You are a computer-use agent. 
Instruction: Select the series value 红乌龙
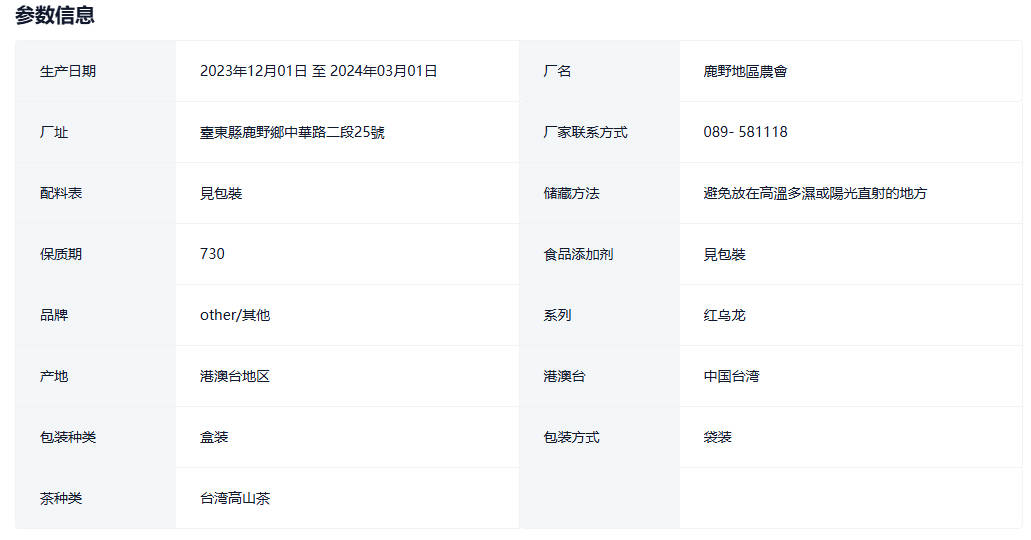[724, 315]
